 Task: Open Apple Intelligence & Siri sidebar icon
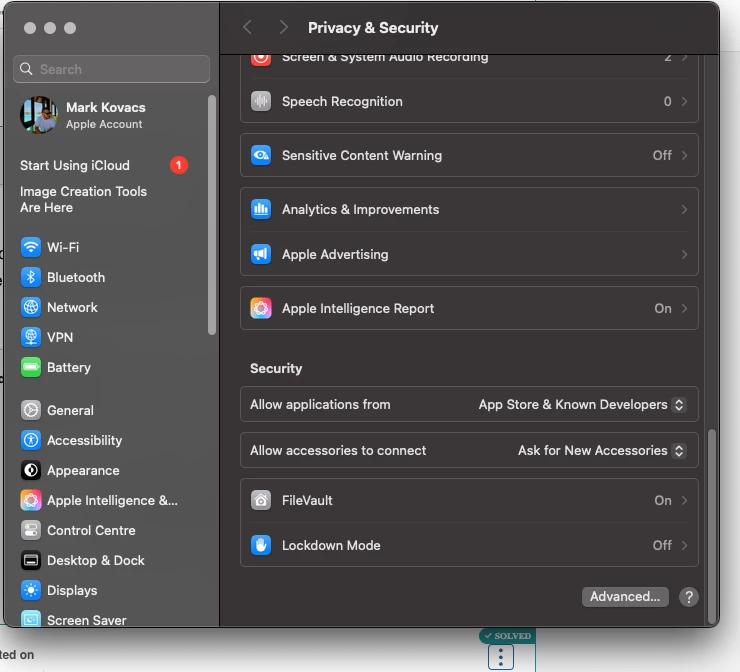point(31,500)
